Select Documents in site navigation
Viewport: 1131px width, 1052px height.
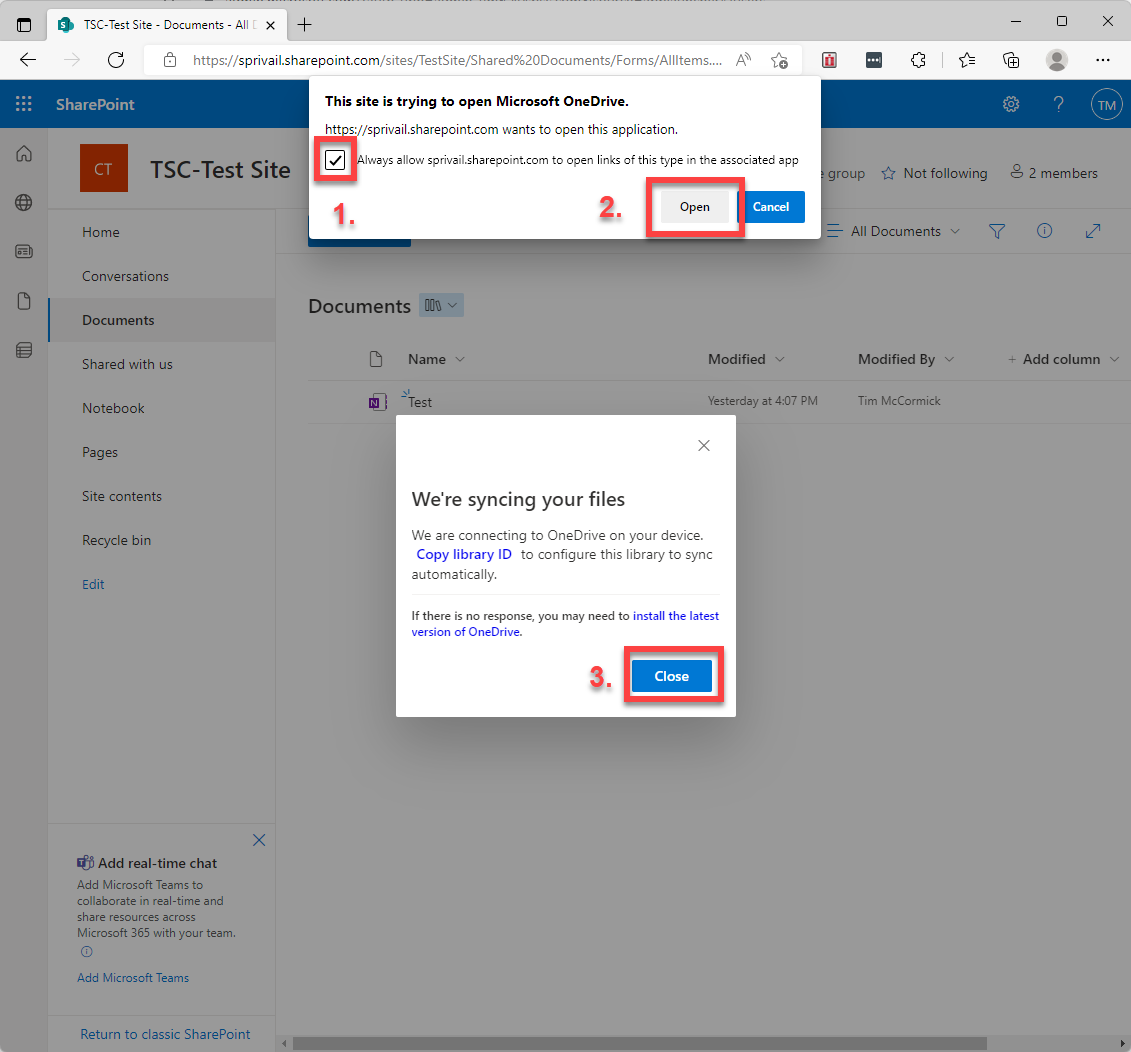click(x=118, y=320)
